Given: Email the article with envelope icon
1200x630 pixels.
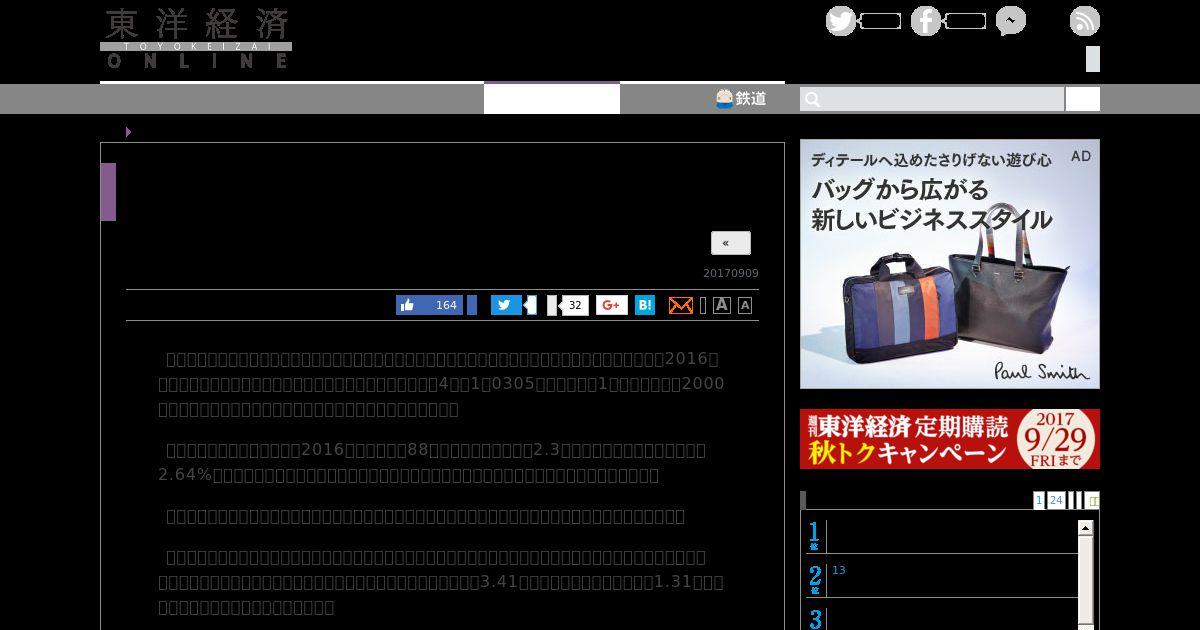Looking at the screenshot, I should pos(681,305).
